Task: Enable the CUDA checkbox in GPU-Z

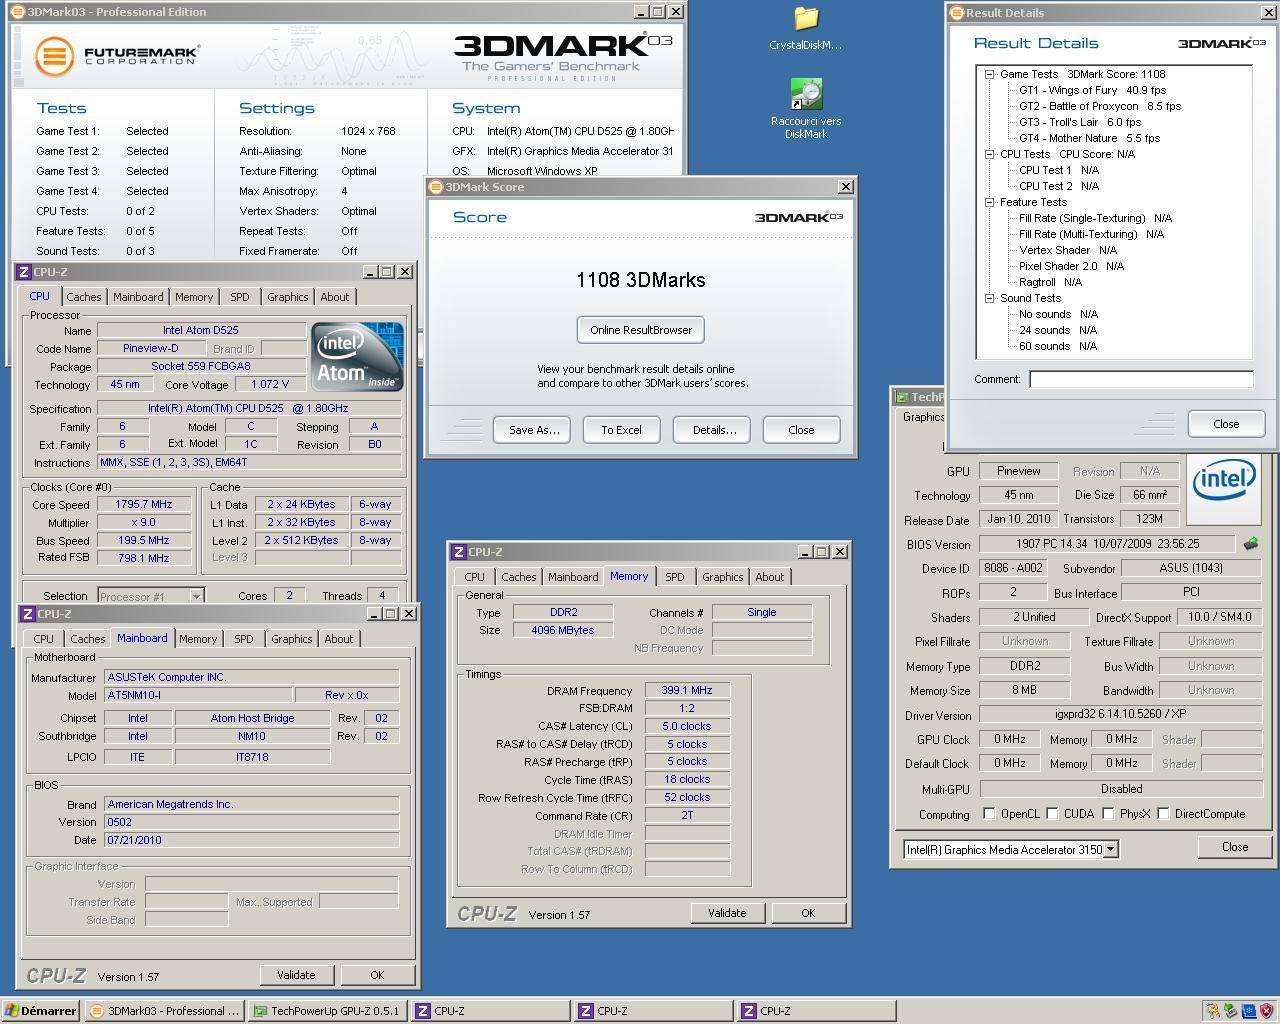Action: pos(1053,814)
